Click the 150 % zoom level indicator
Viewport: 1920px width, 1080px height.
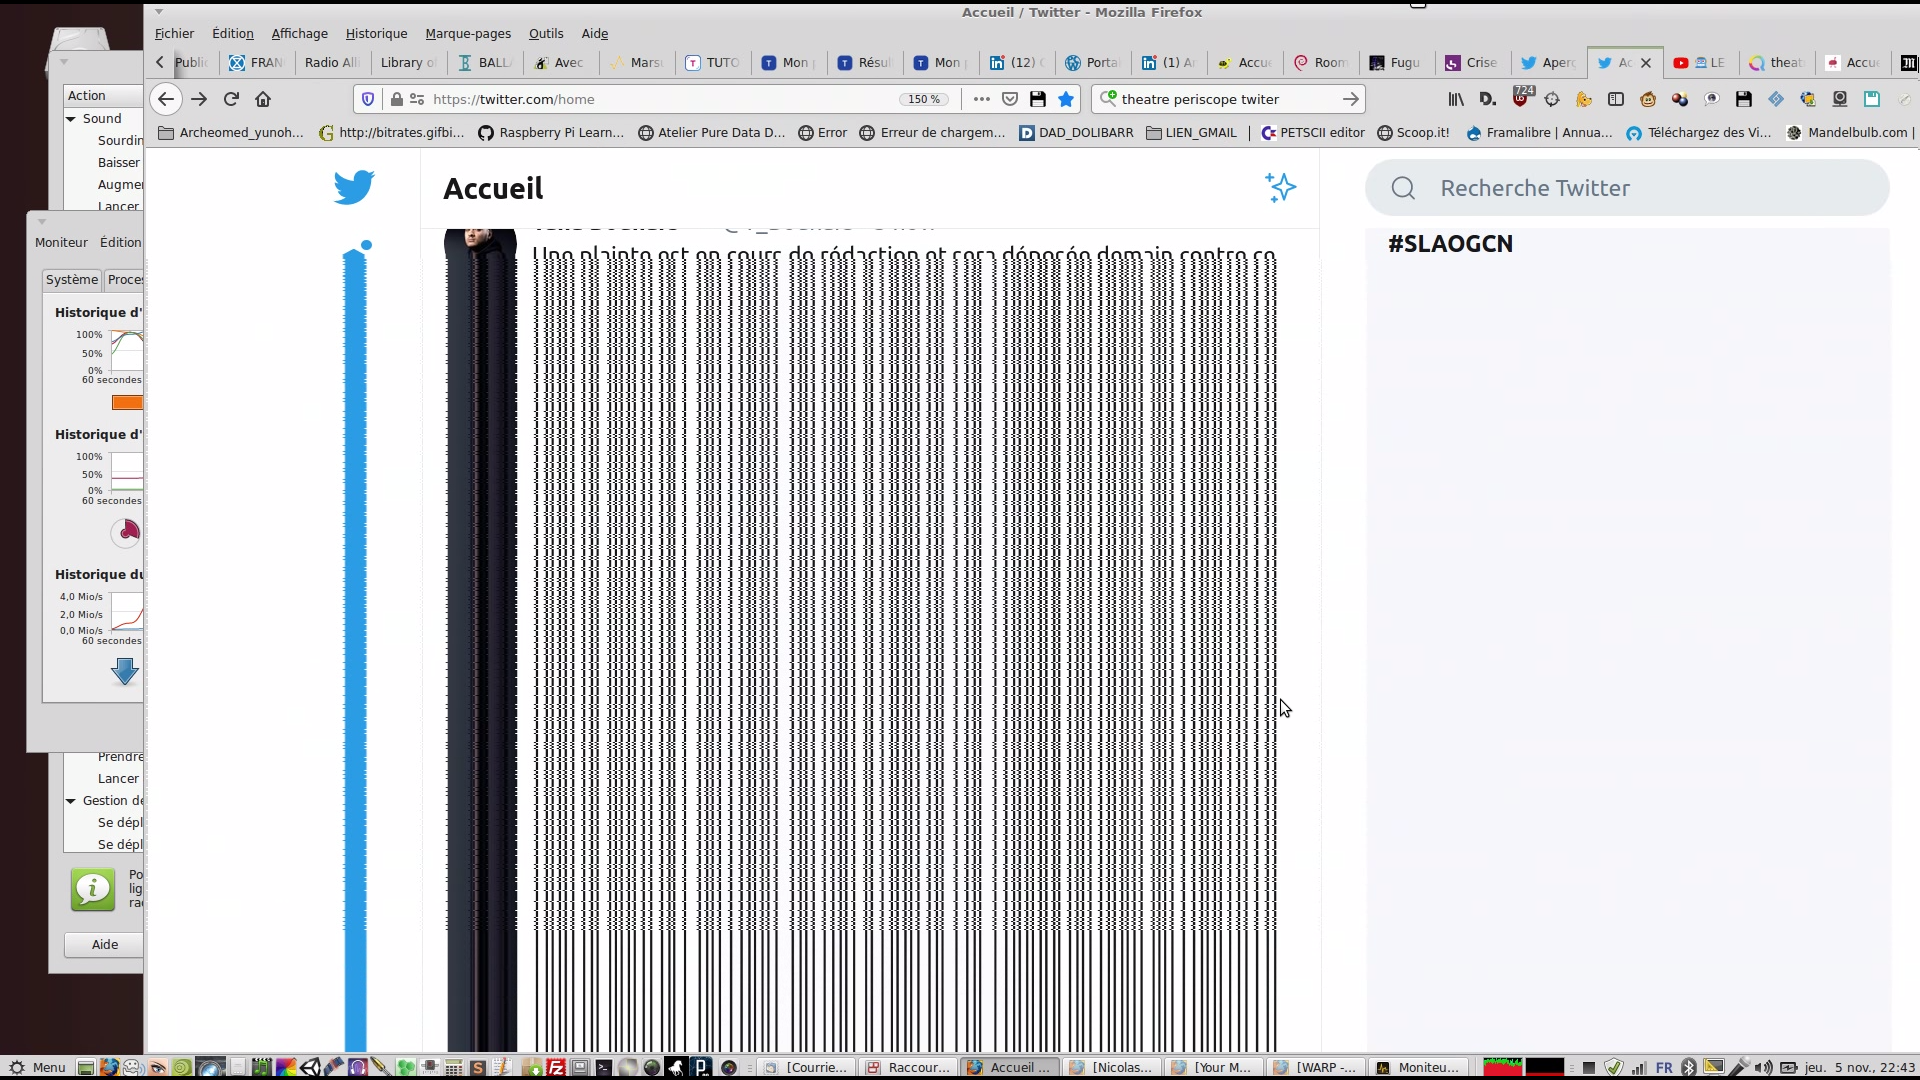(x=923, y=99)
